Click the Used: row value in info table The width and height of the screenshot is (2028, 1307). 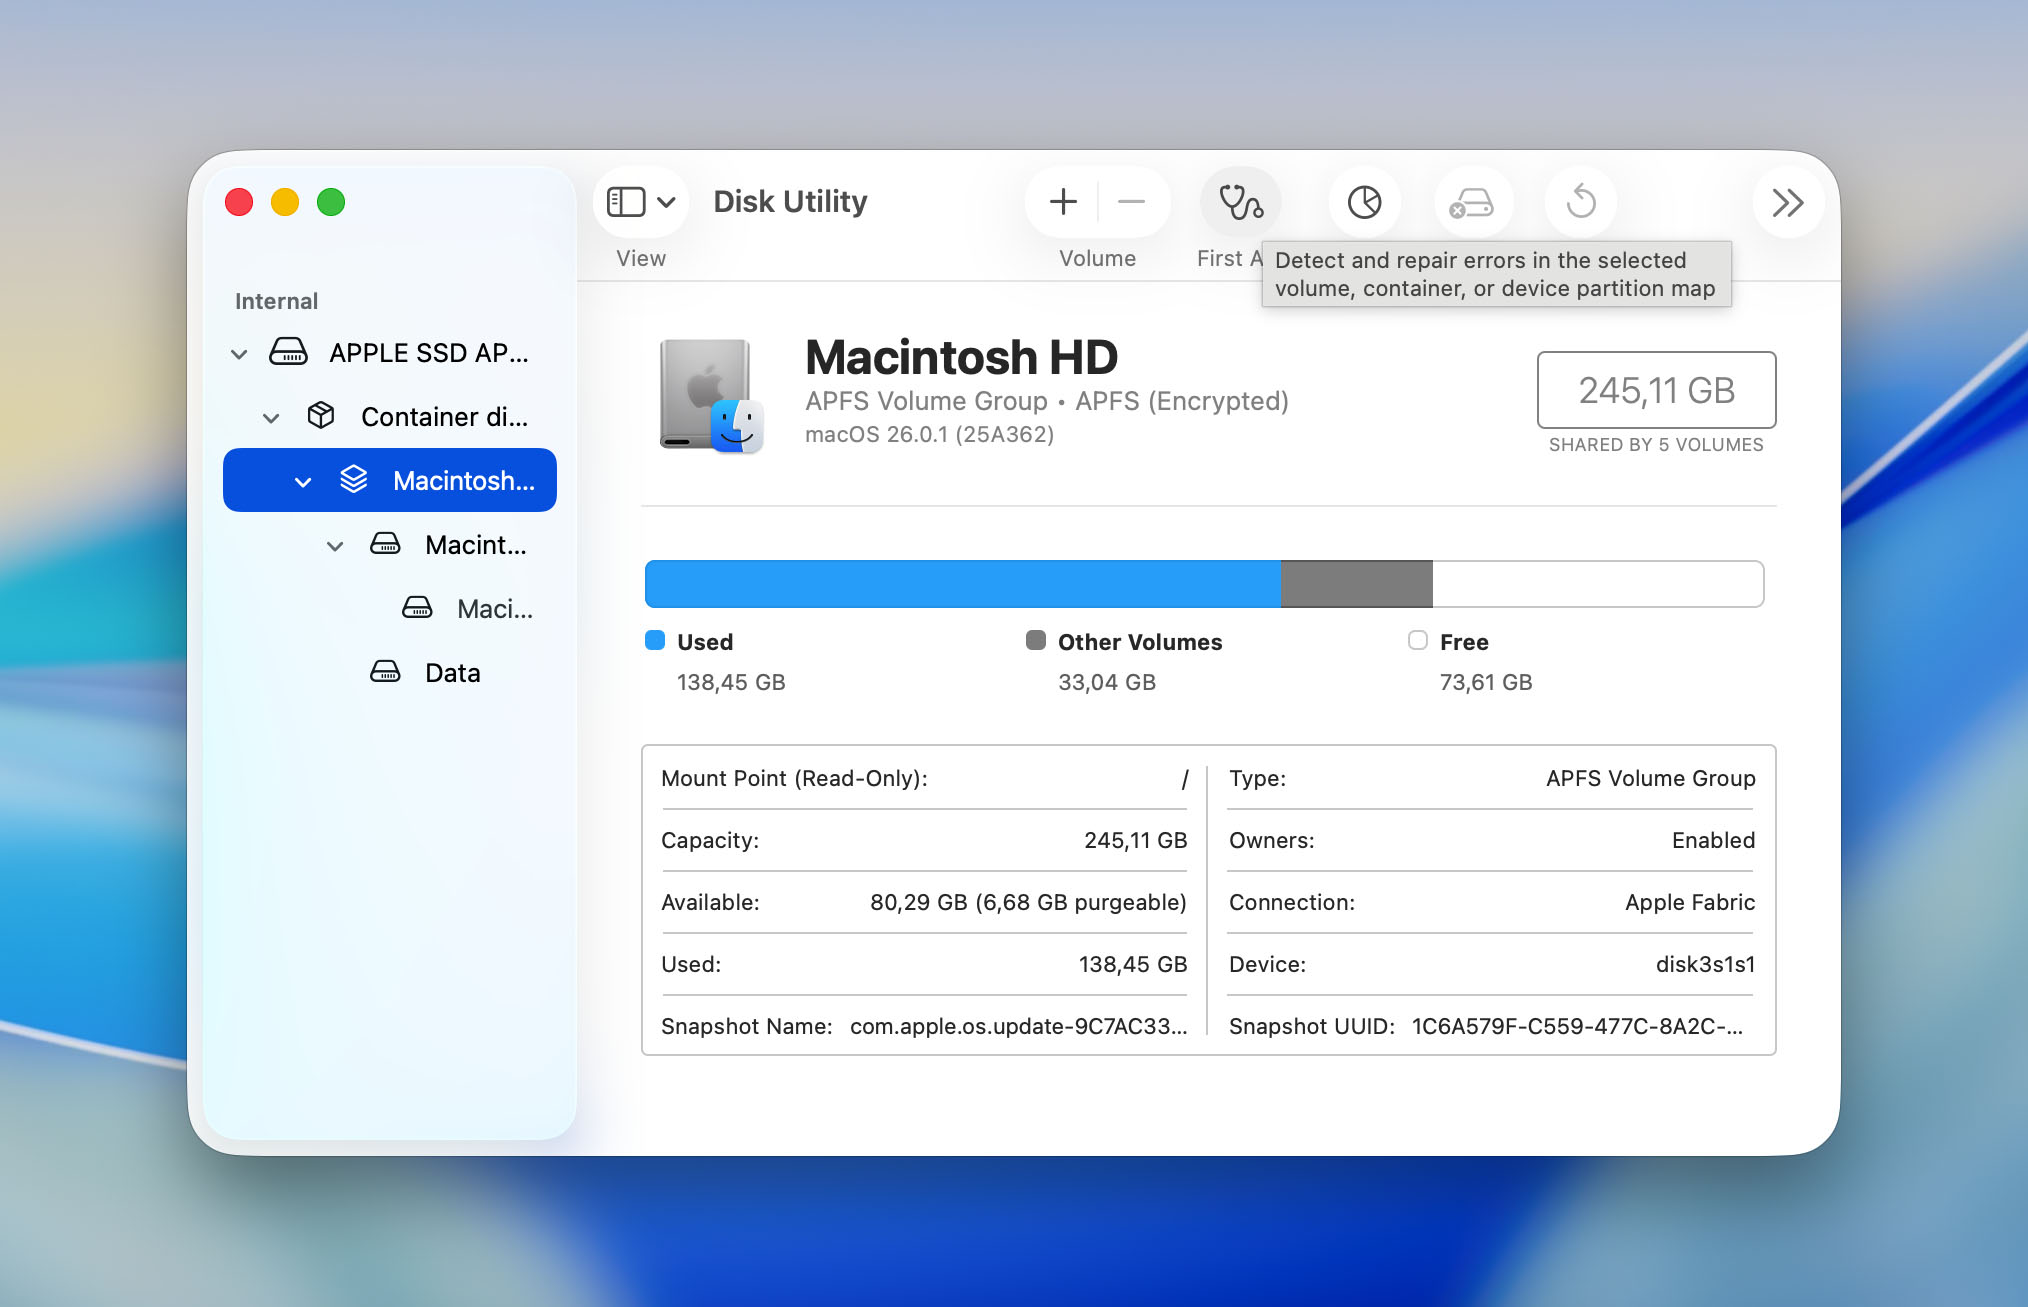1132,964
